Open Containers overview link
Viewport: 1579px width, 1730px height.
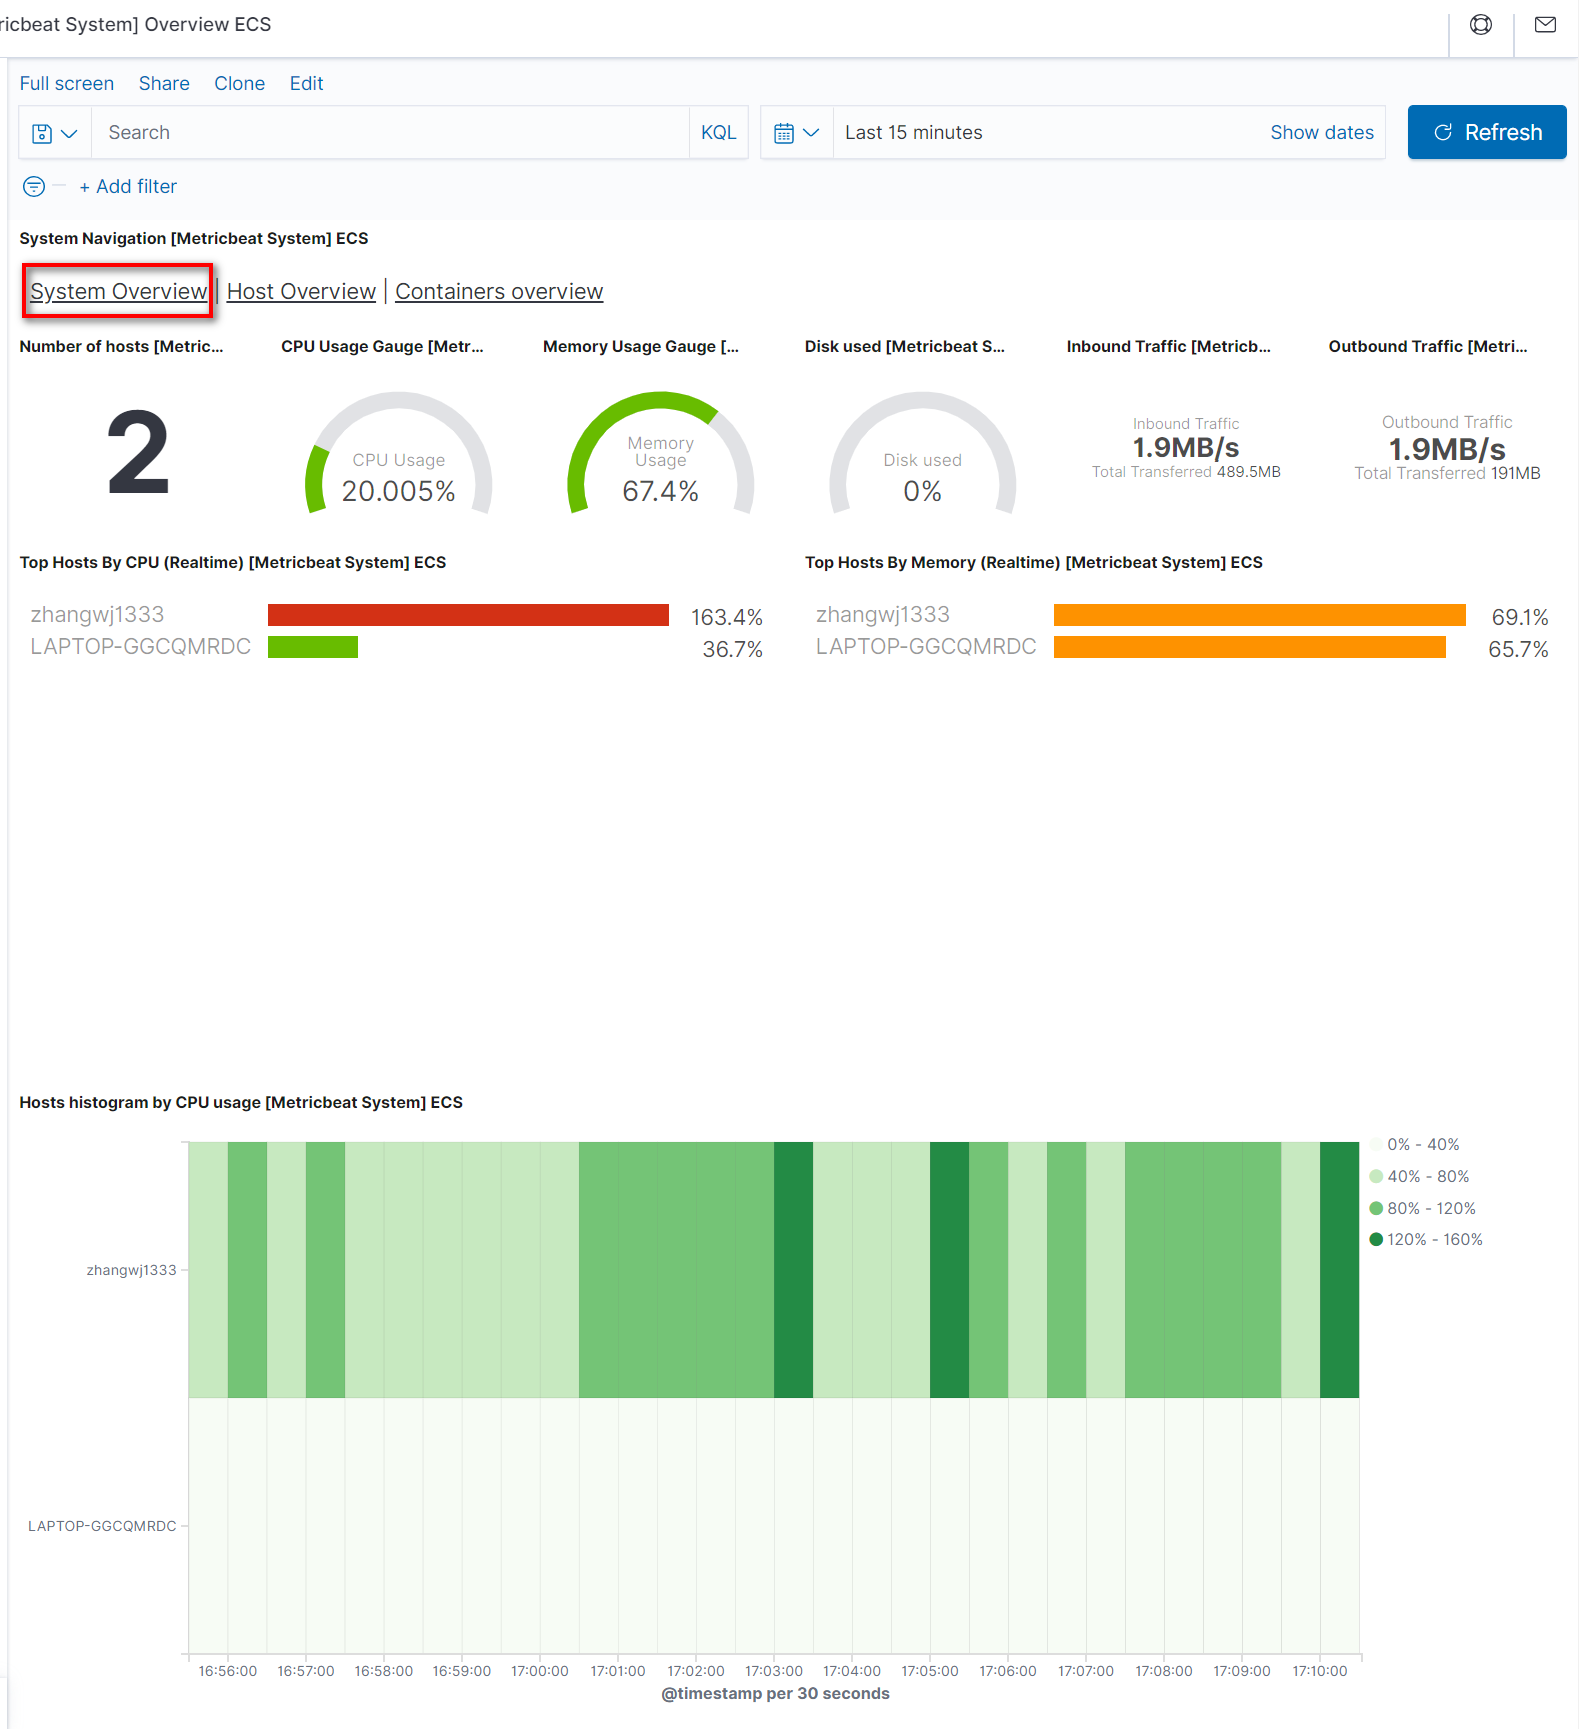coord(499,291)
